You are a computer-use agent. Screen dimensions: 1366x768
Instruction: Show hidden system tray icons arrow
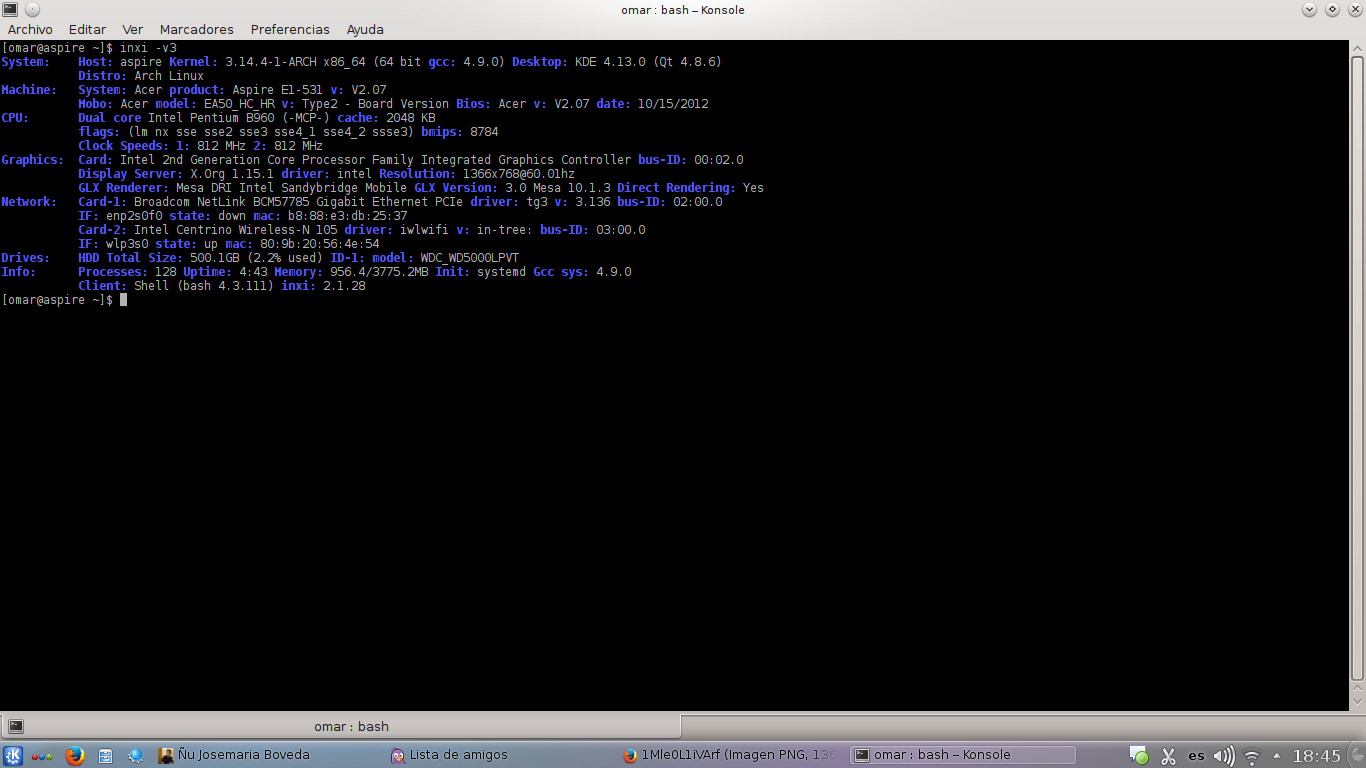tap(1276, 756)
